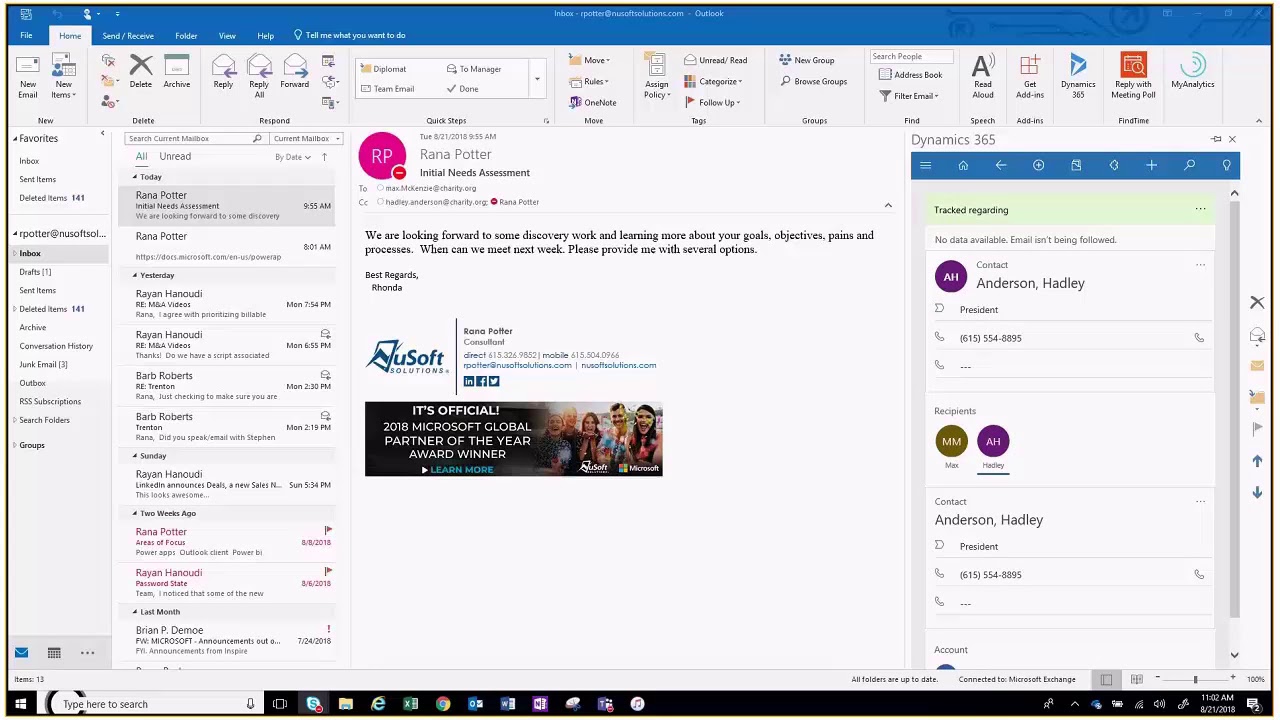1280x720 pixels.
Task: Show Unread messages only
Action: [x=175, y=157]
